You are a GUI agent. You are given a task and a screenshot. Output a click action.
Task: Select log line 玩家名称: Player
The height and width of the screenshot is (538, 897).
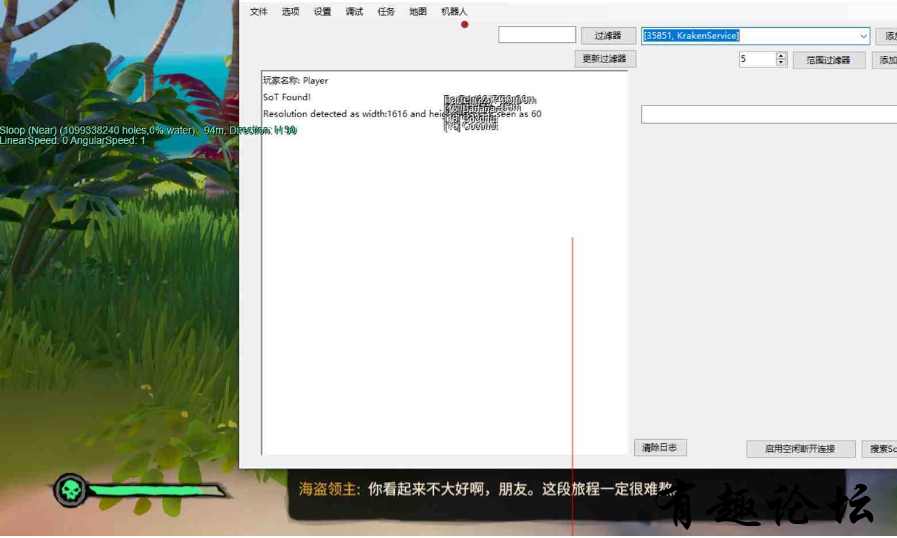click(x=296, y=81)
